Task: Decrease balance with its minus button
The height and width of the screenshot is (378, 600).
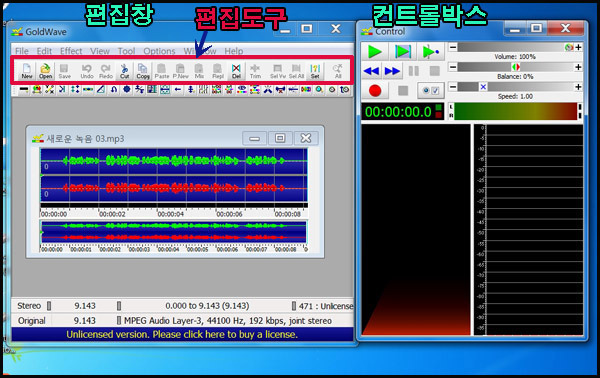Action: click(453, 67)
